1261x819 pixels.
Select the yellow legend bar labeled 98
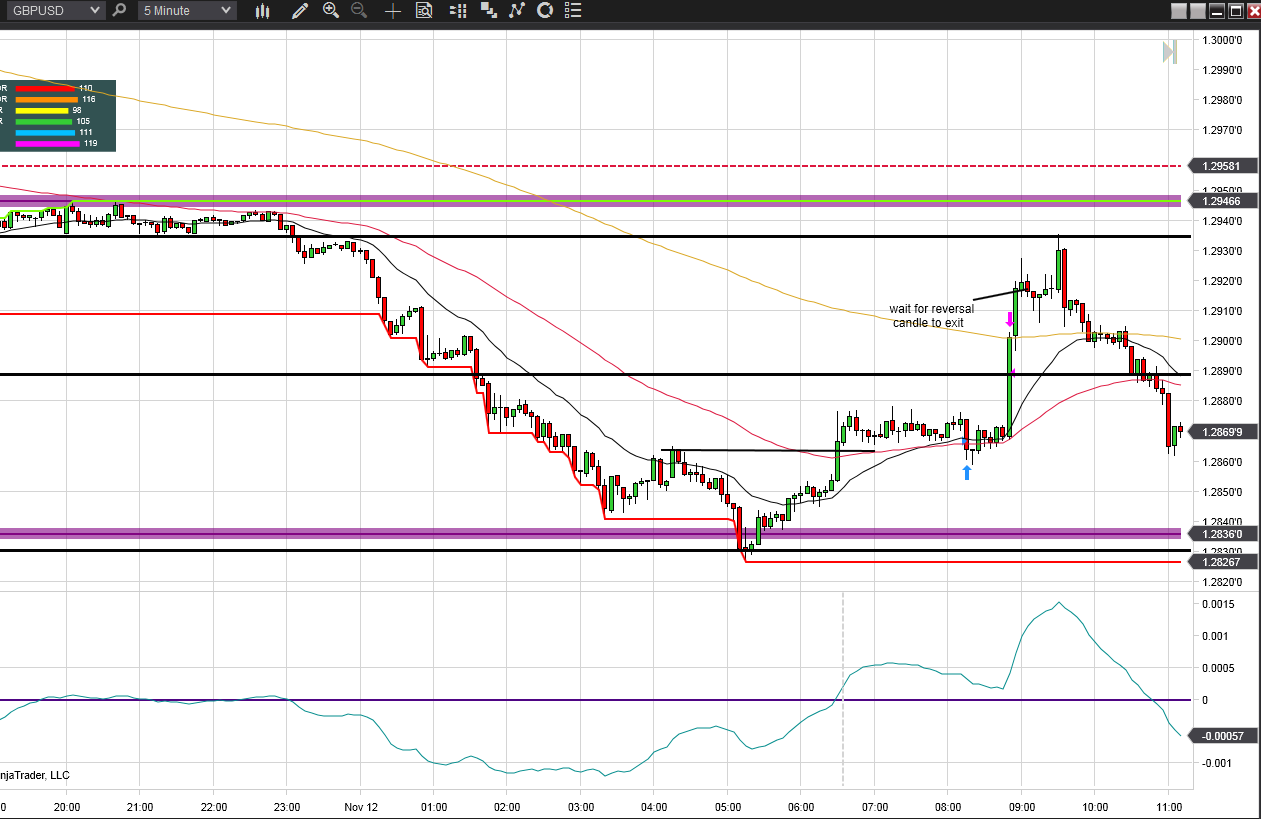(43, 110)
